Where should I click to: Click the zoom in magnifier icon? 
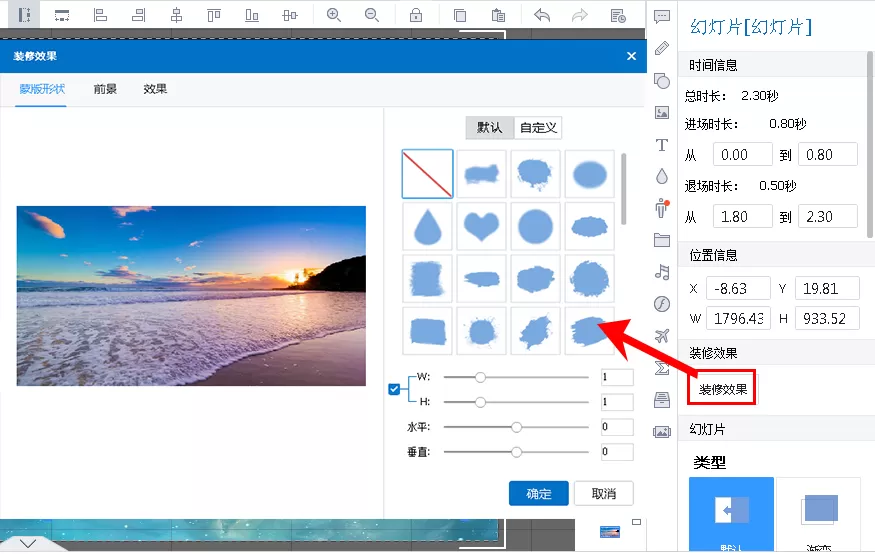334,15
